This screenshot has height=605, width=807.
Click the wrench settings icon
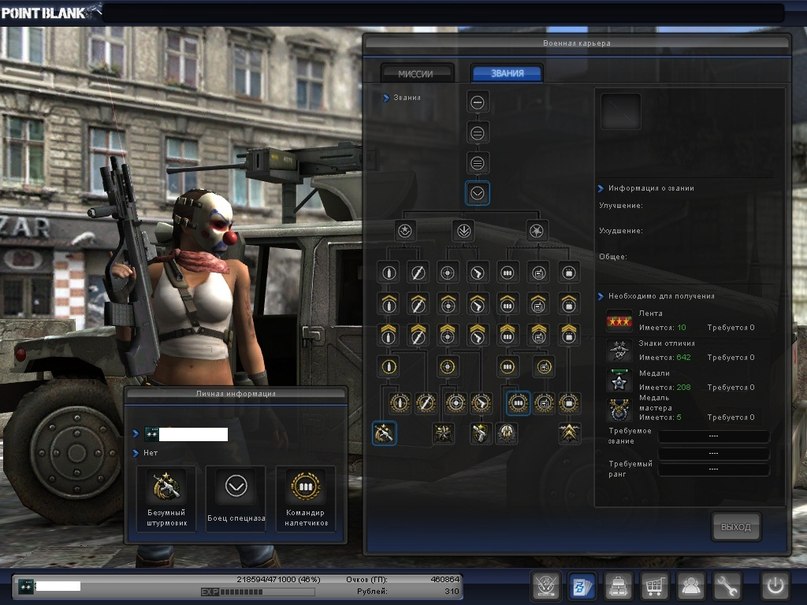[727, 586]
